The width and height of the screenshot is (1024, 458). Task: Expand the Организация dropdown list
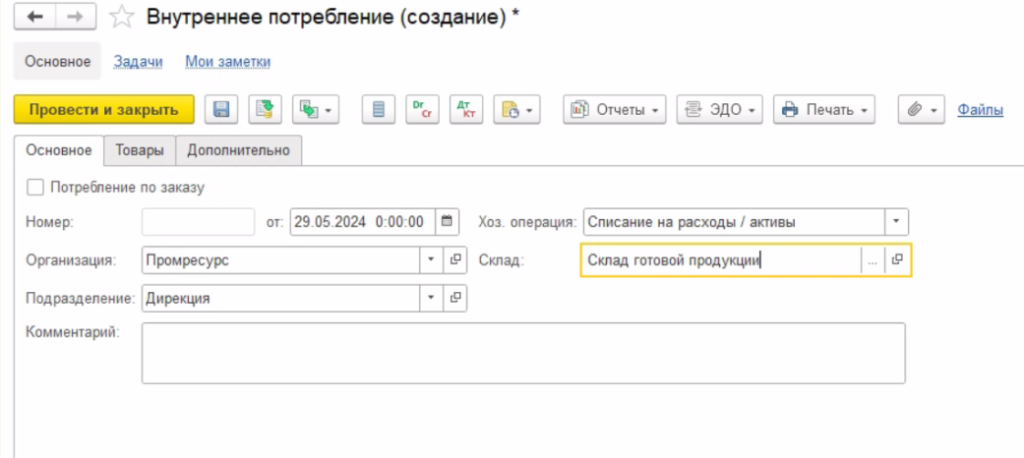[431, 260]
